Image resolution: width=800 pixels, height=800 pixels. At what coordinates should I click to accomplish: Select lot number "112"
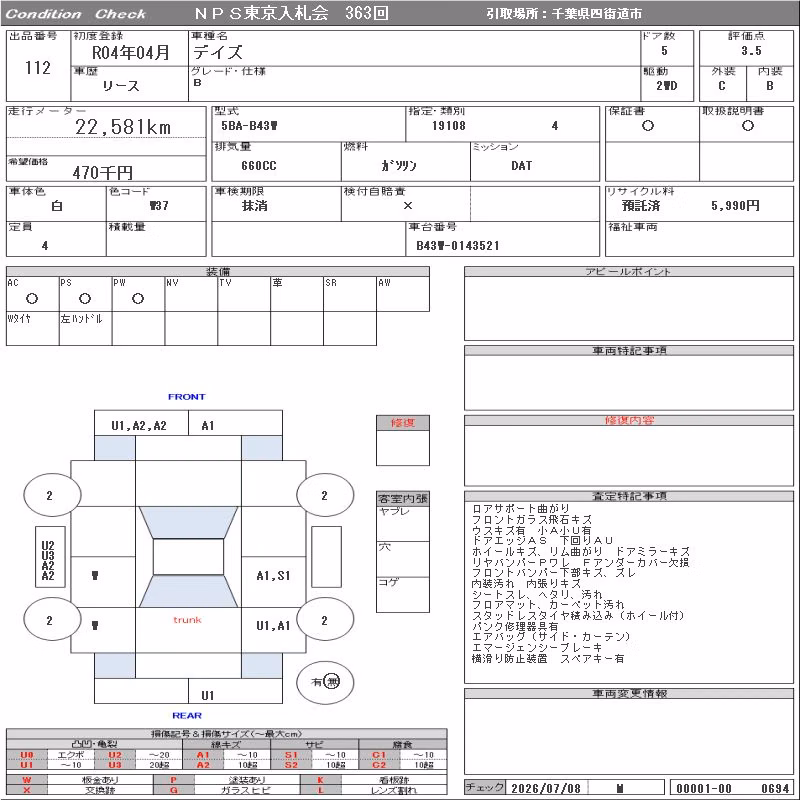(38, 68)
